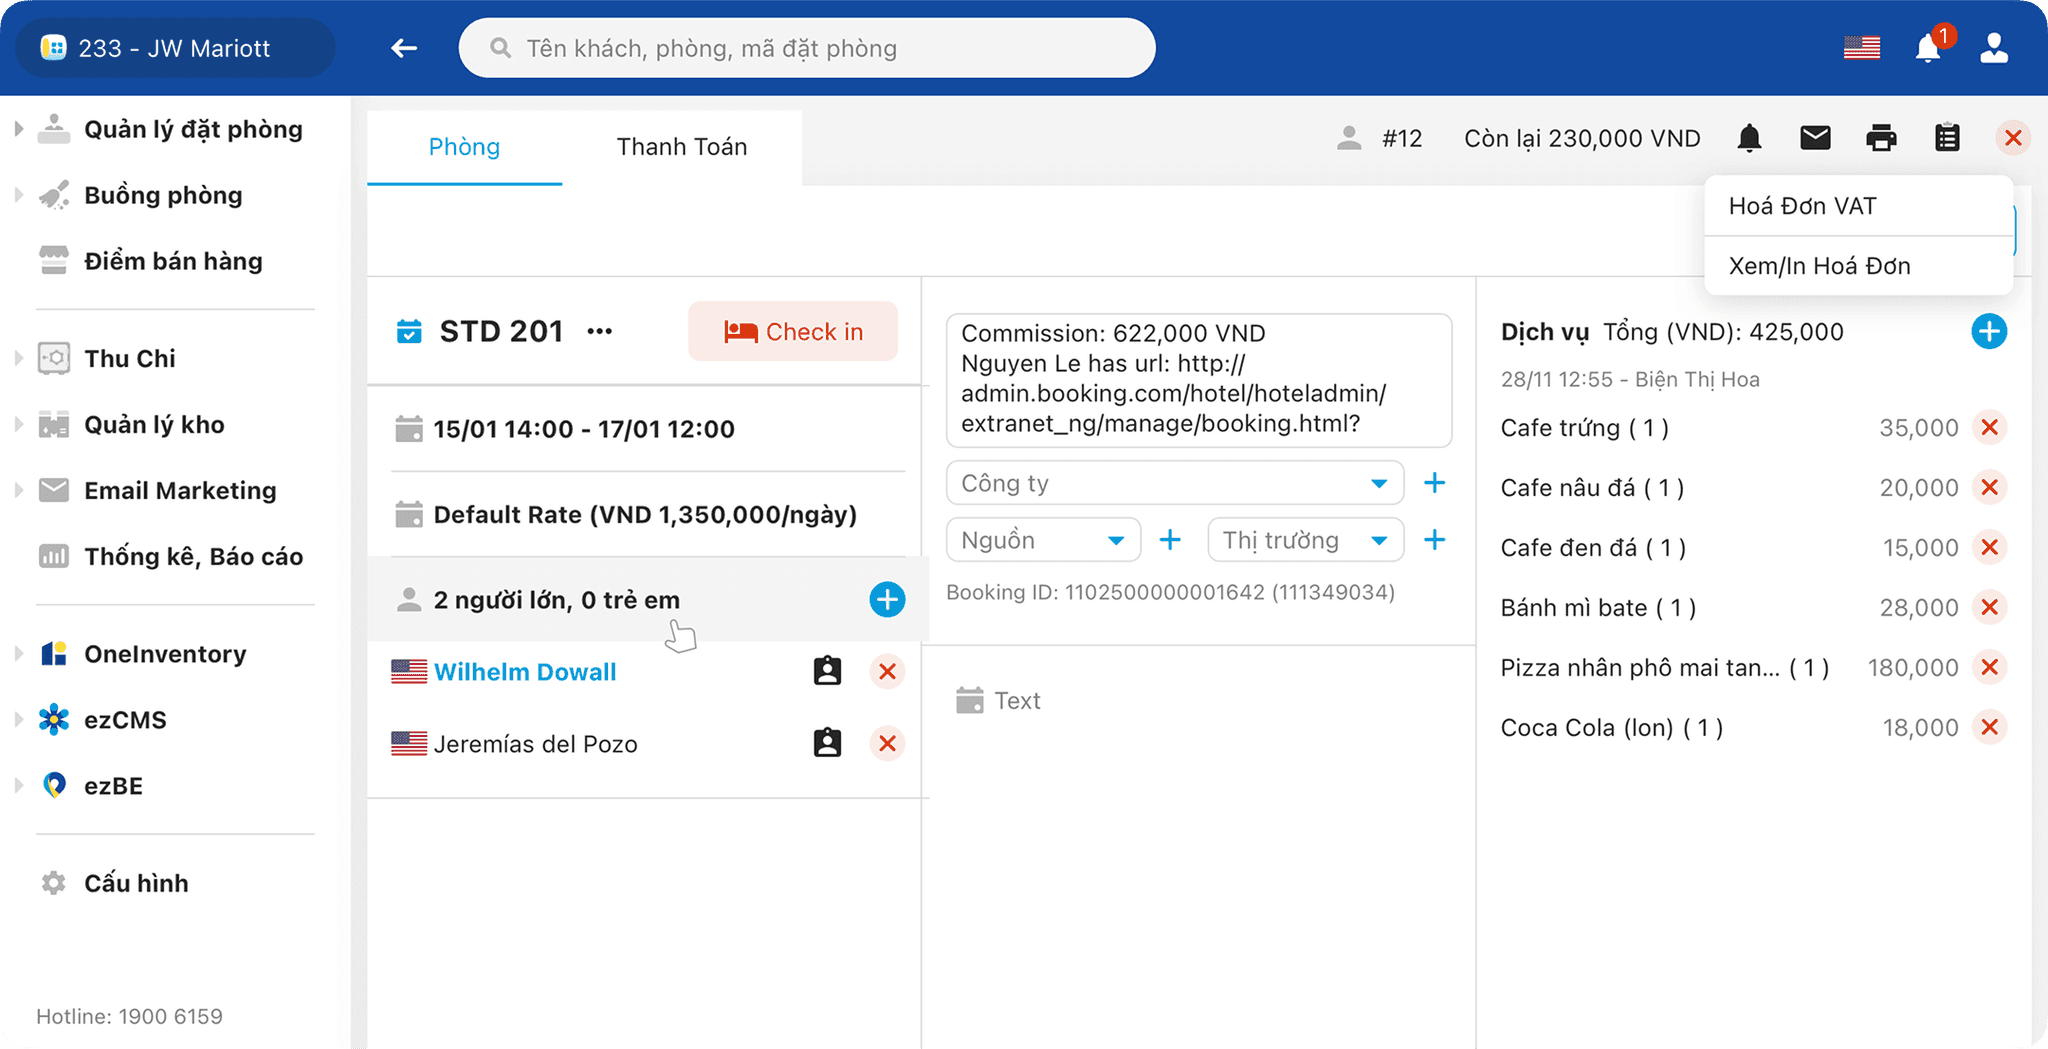
Task: Click the back arrow in top bar
Action: click(404, 48)
